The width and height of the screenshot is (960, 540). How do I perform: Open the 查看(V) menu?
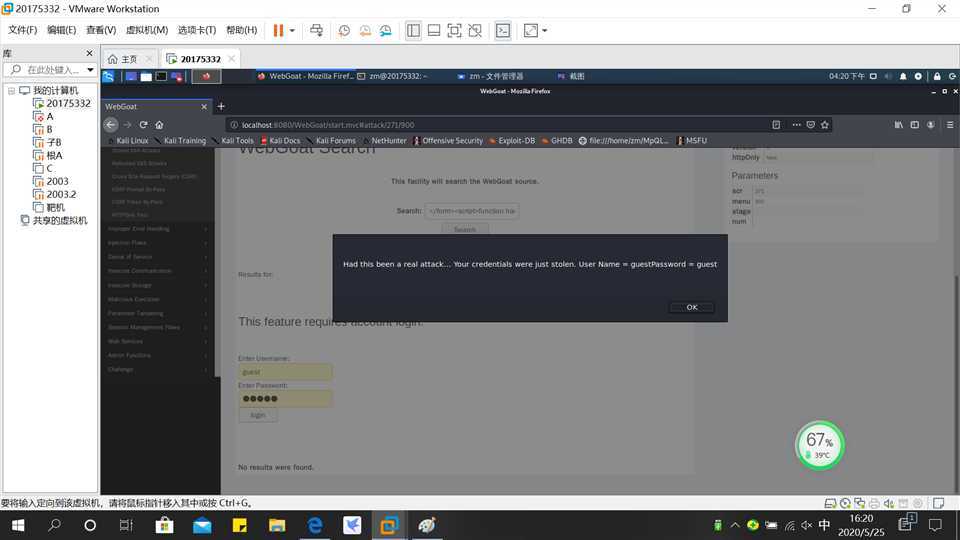coord(101,30)
